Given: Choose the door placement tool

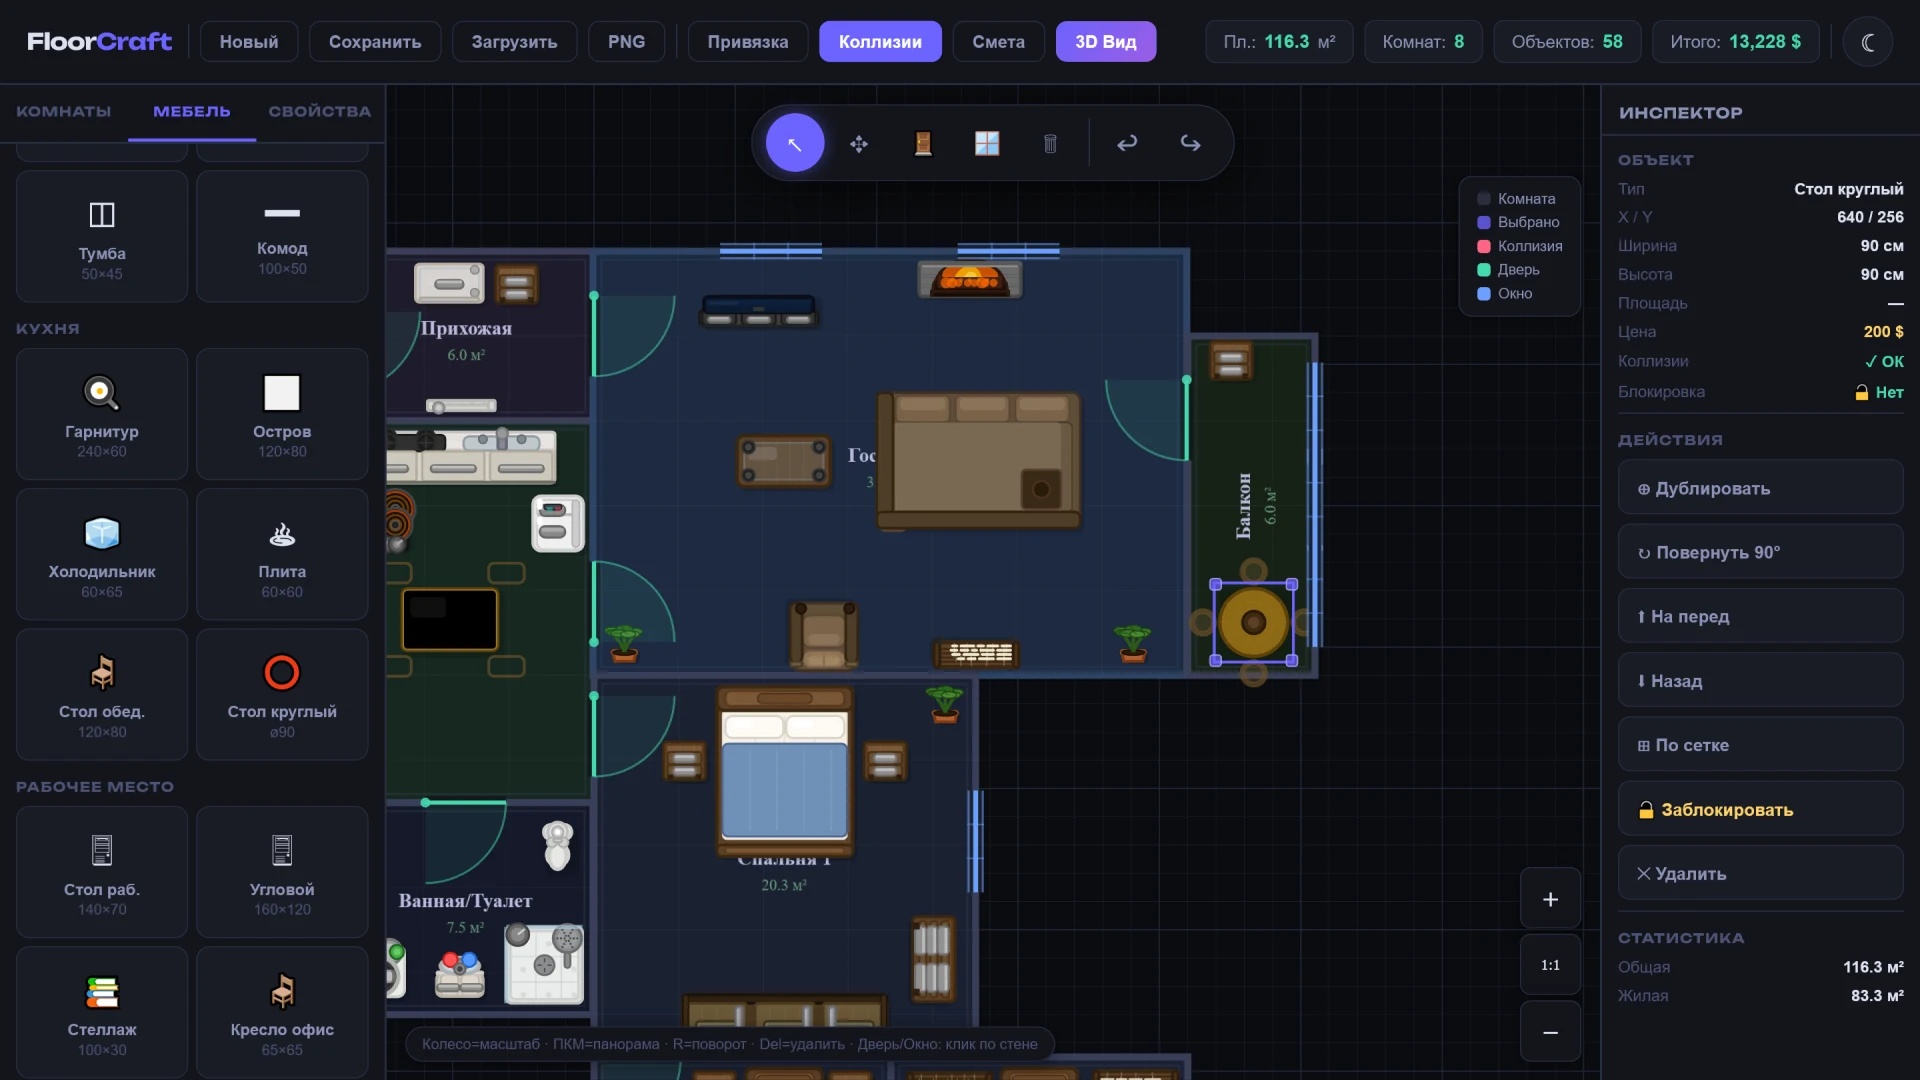Looking at the screenshot, I should click(x=923, y=143).
